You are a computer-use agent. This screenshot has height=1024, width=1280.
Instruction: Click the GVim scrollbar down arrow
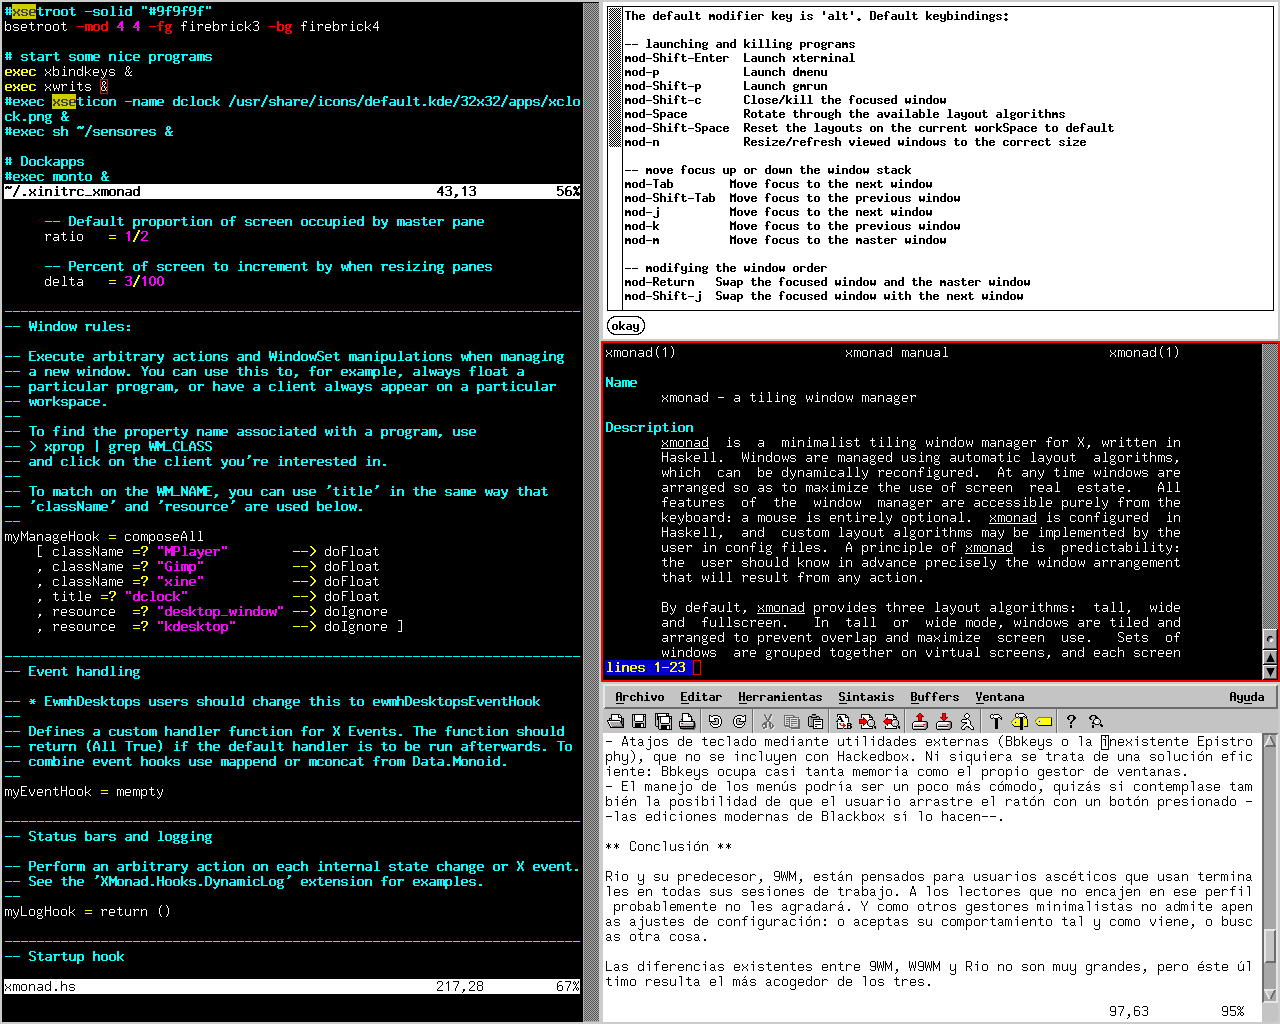point(1270,995)
